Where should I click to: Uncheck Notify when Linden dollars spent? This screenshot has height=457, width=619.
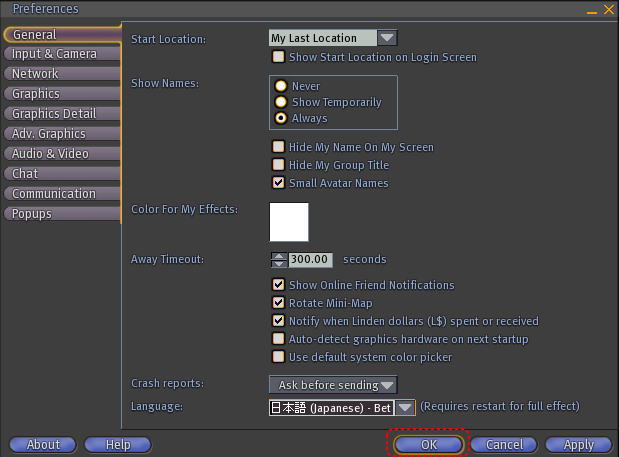[x=278, y=320]
